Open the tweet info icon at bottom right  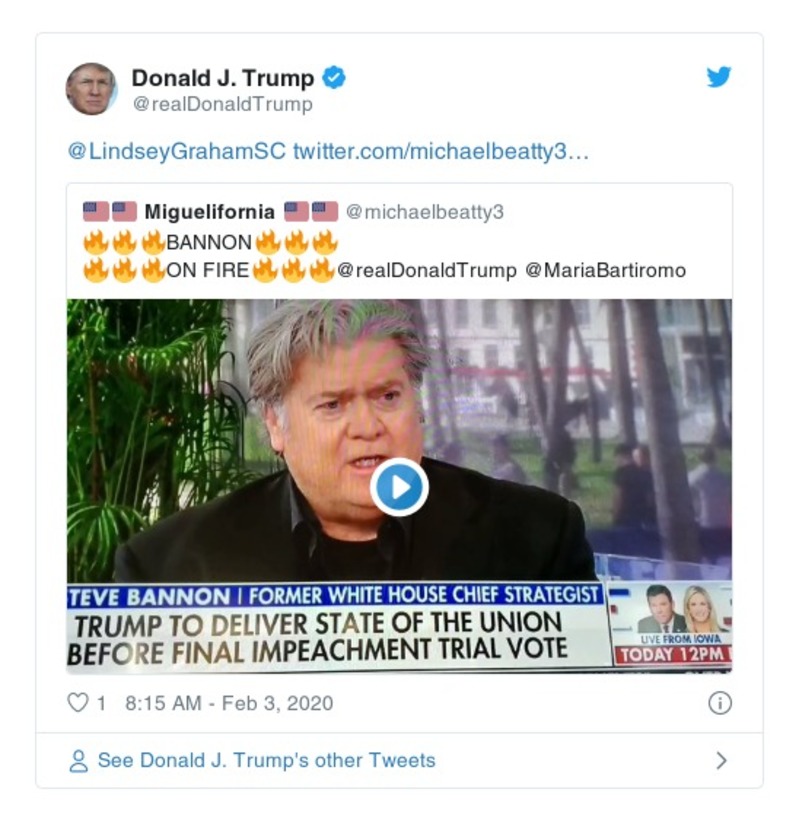pyautogui.click(x=721, y=703)
